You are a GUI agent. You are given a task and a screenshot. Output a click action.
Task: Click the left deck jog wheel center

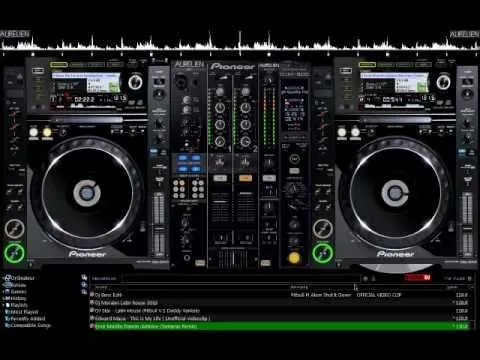click(87, 193)
